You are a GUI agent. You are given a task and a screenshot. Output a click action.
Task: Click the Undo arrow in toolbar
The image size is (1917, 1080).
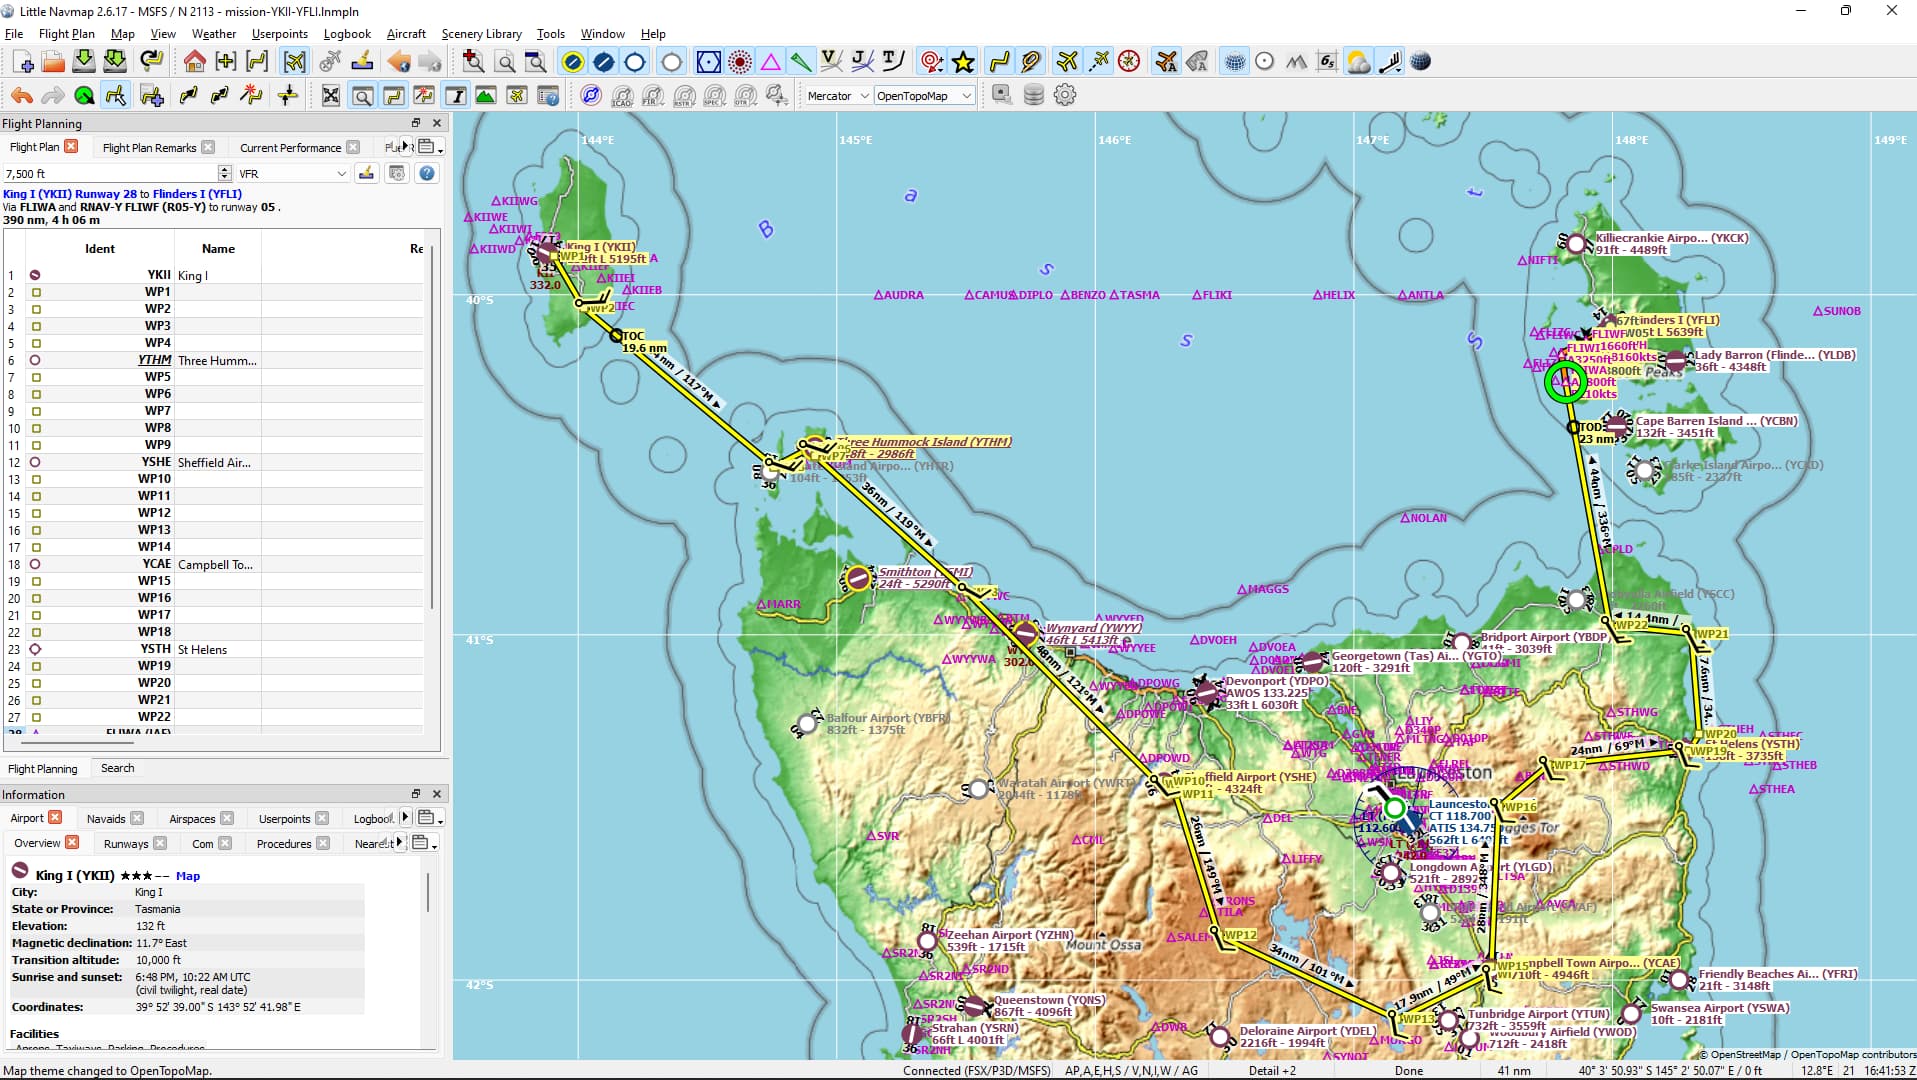(22, 96)
